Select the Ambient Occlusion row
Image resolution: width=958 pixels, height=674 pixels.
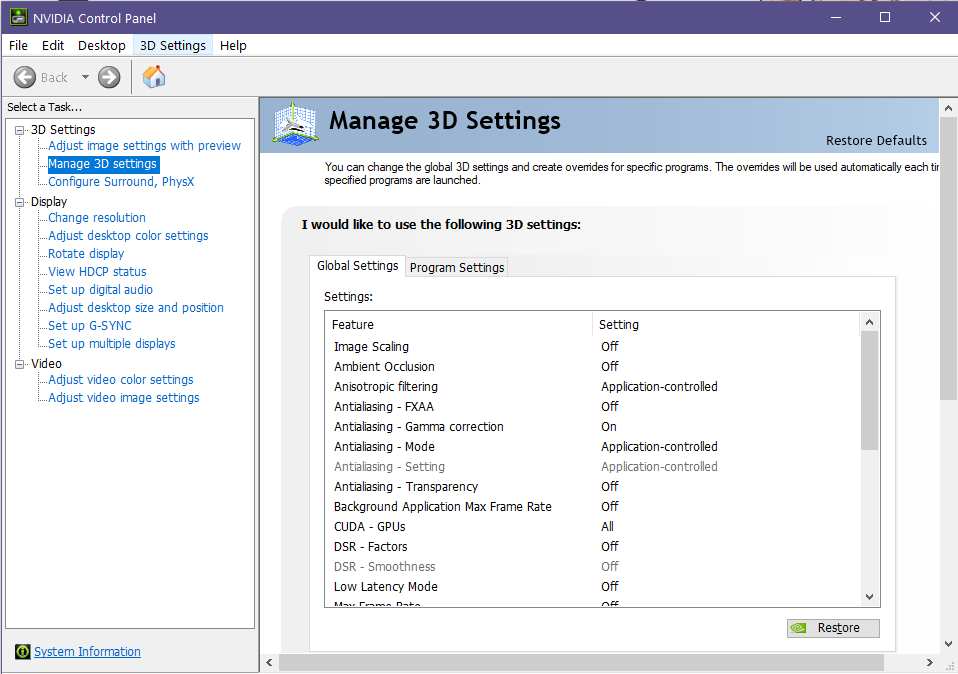pos(593,367)
